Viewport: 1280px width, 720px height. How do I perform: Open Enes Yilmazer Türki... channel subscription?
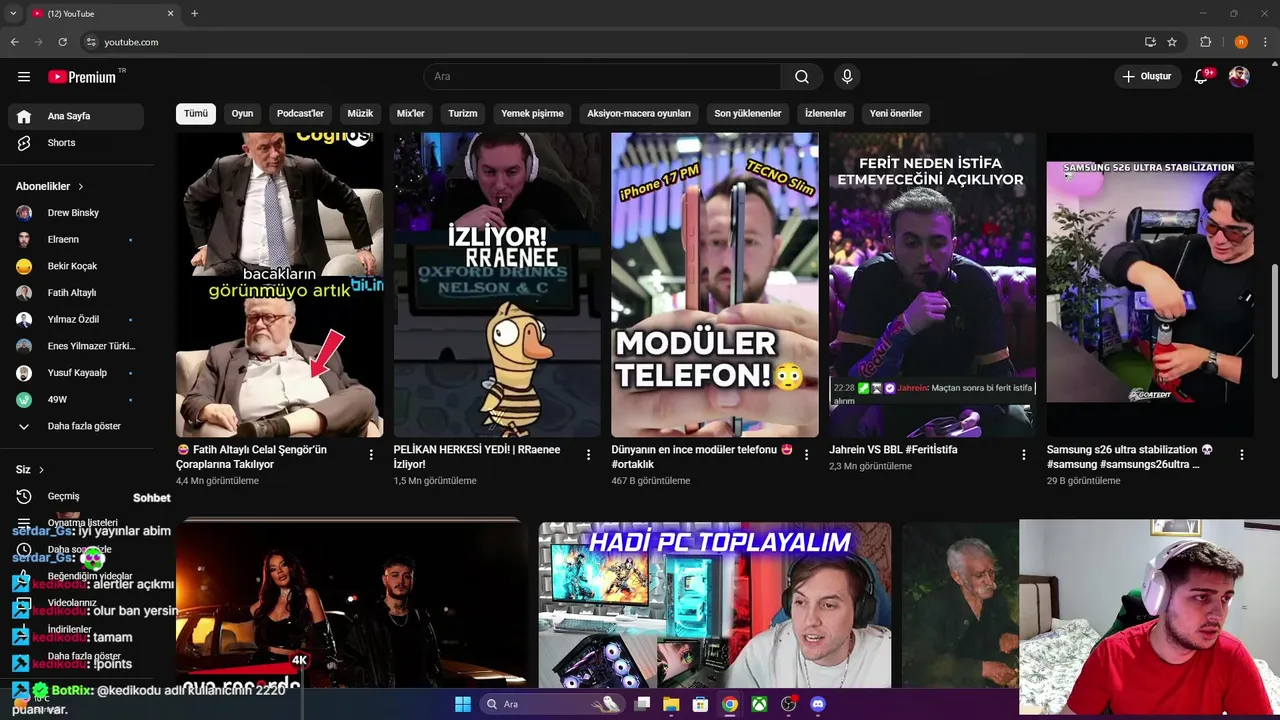coord(76,346)
